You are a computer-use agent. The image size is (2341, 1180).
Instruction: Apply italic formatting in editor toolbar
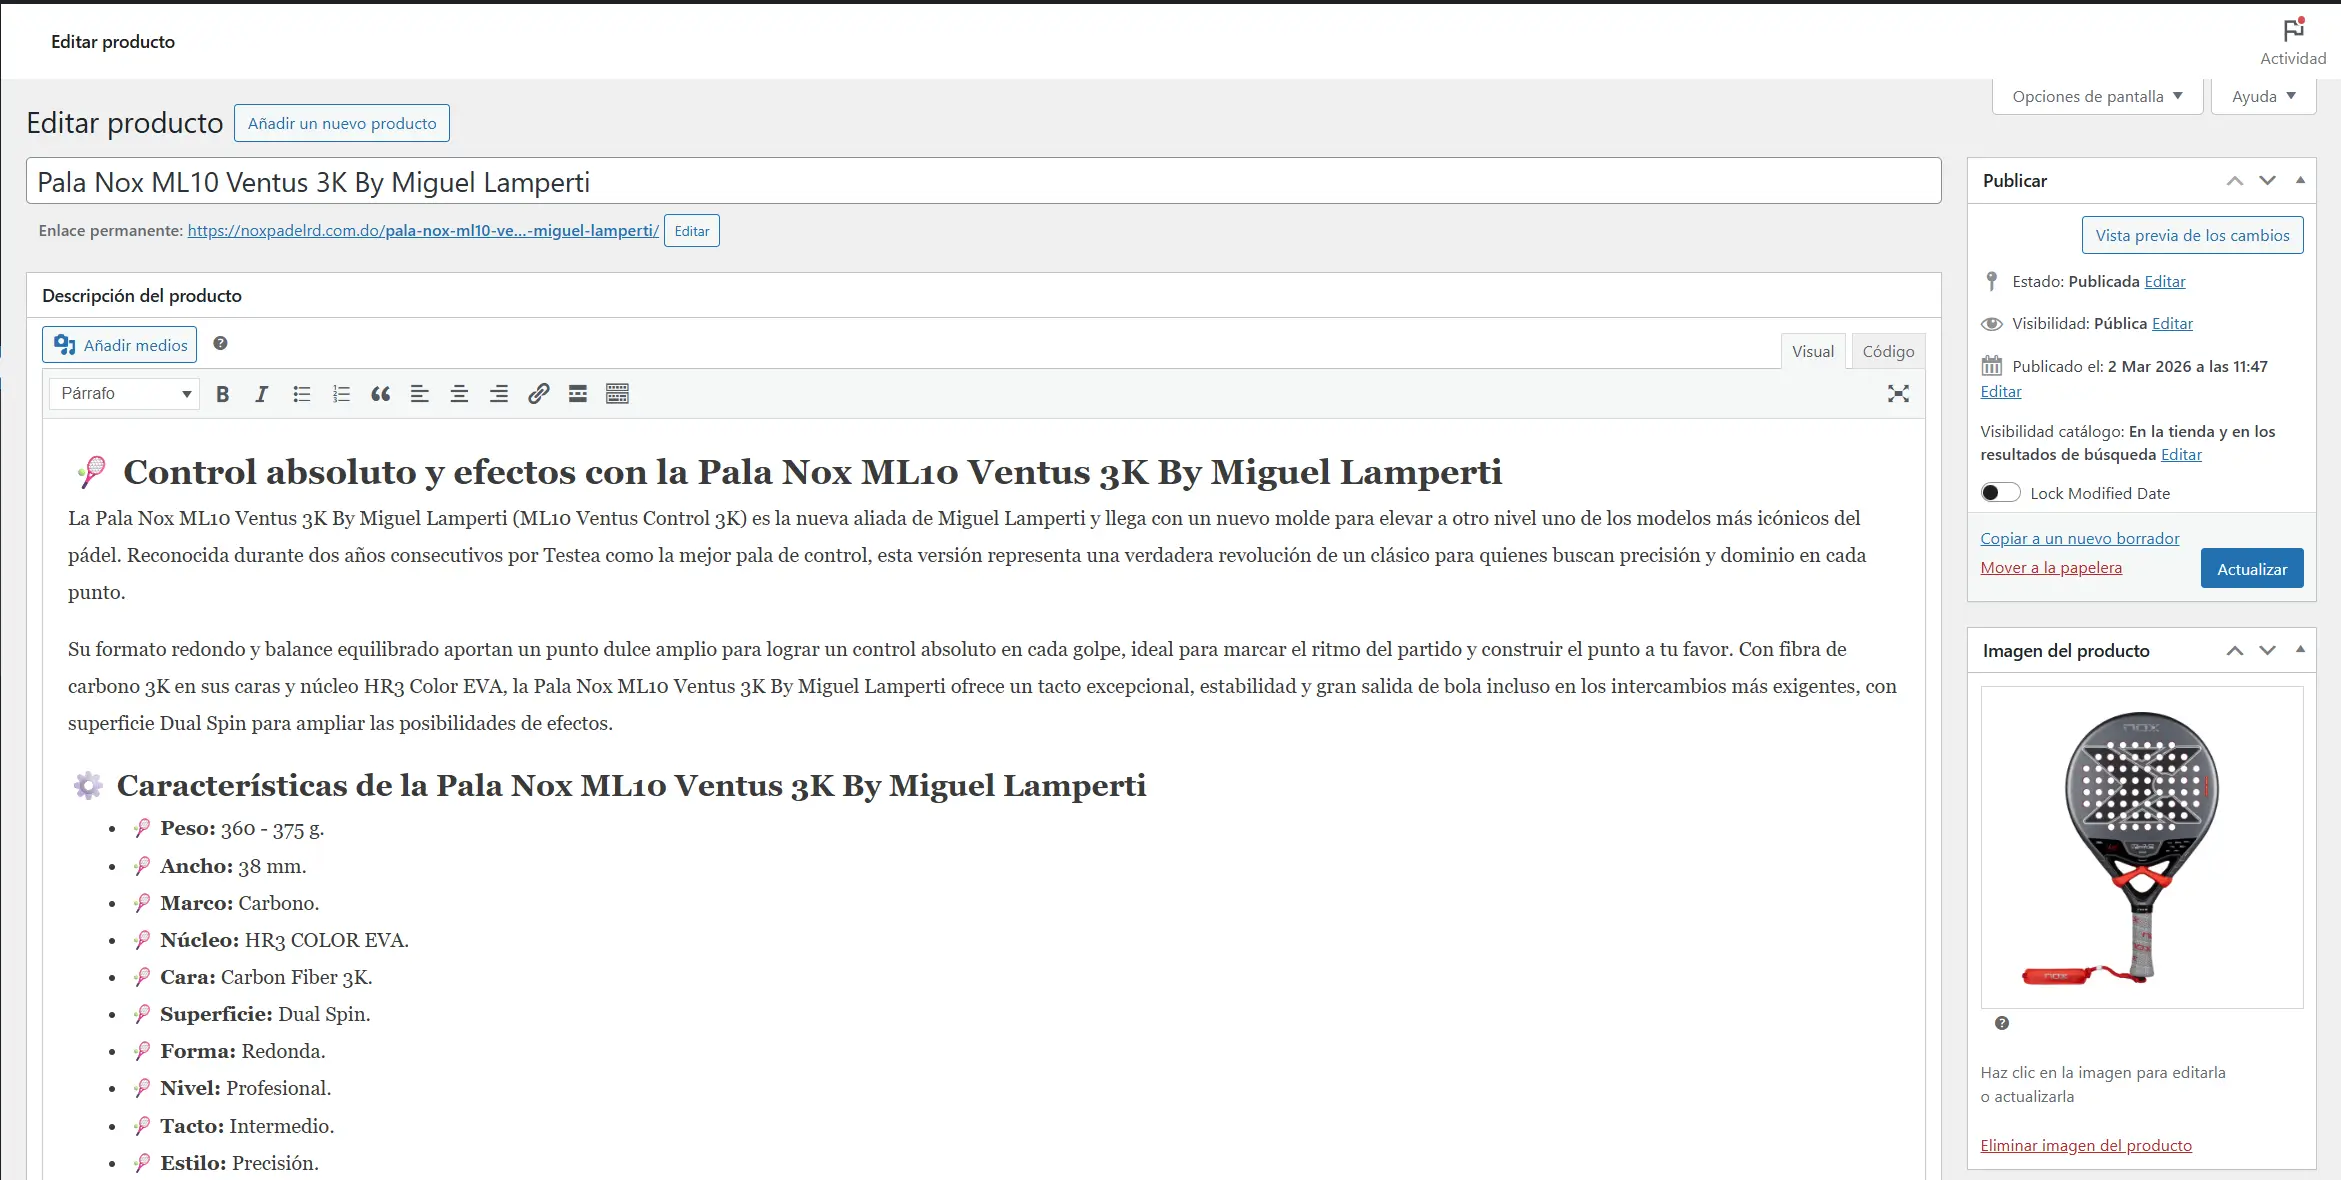click(x=262, y=394)
